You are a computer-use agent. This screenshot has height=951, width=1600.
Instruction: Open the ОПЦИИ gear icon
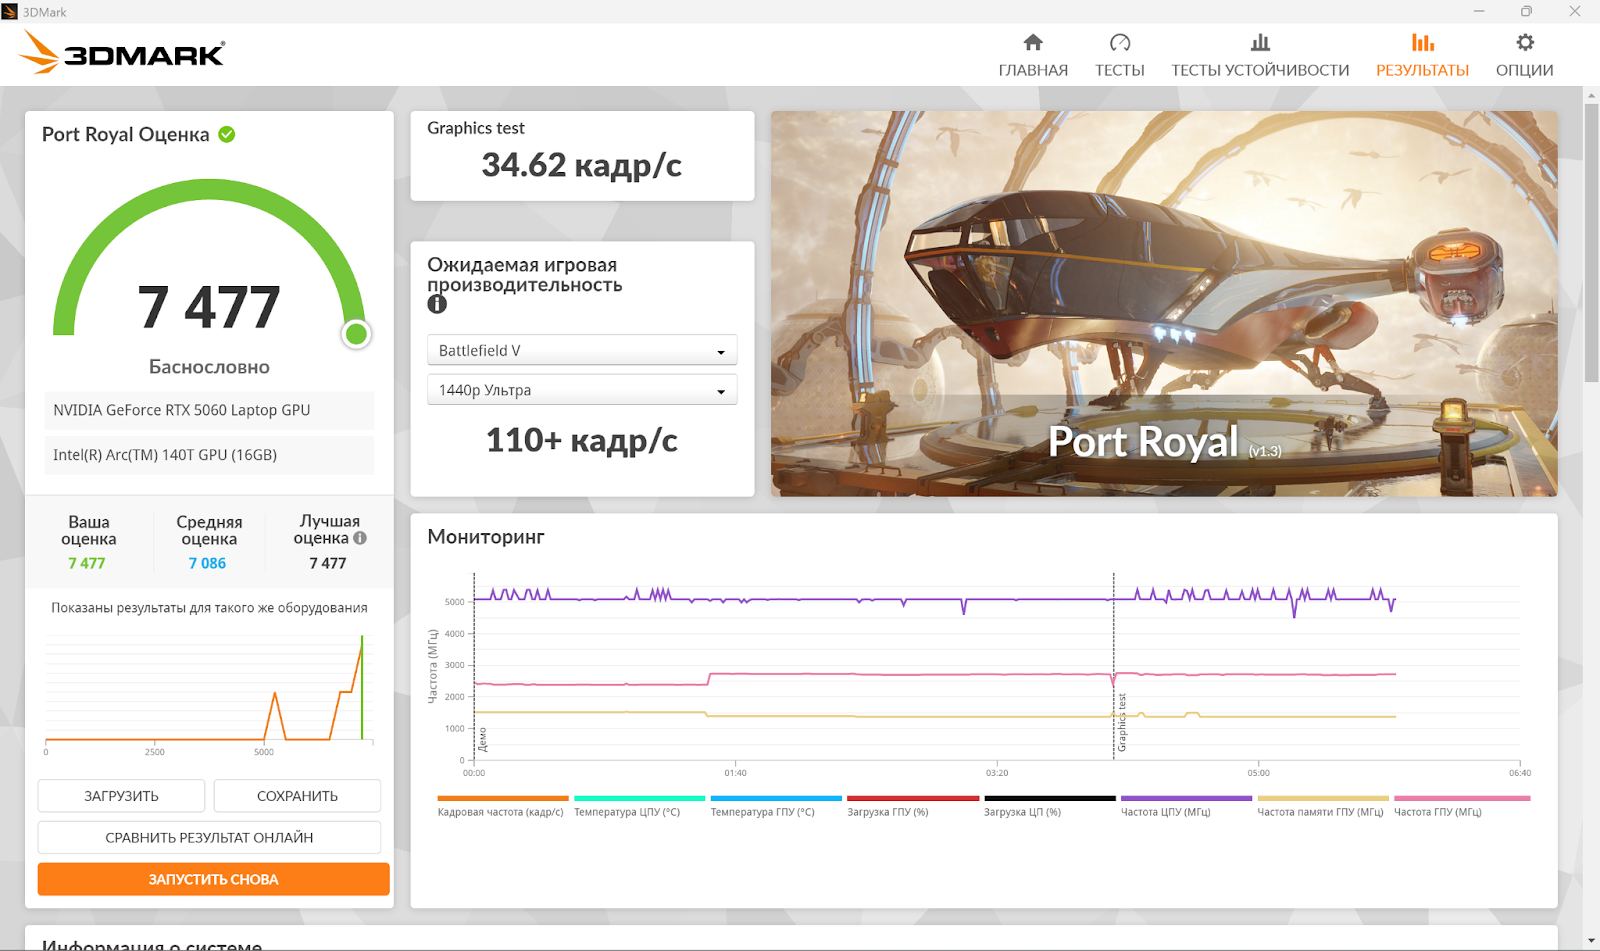(1524, 42)
